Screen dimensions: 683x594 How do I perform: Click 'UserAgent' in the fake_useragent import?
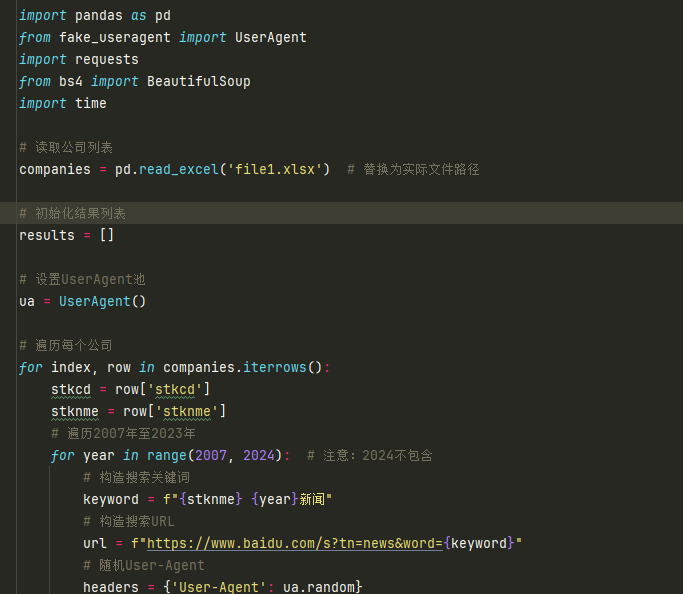pos(270,37)
